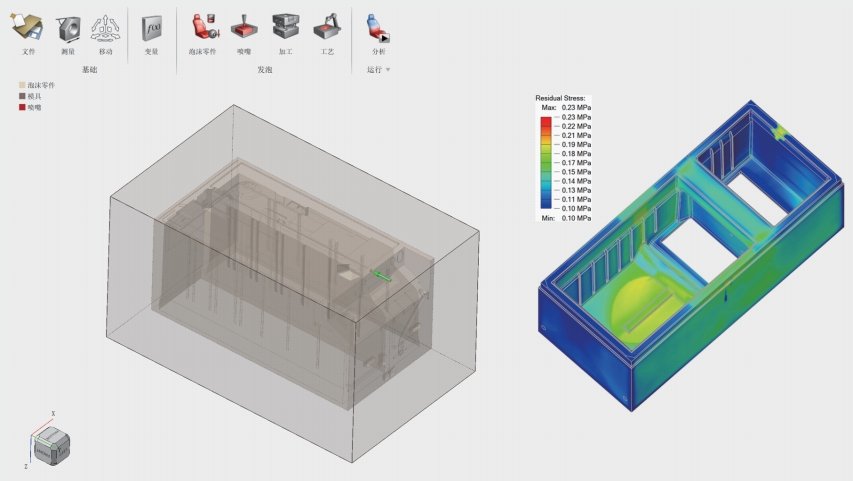Image resolution: width=853 pixels, height=481 pixels.
Task: Click the Residual Stress color scale bar
Action: 546,163
